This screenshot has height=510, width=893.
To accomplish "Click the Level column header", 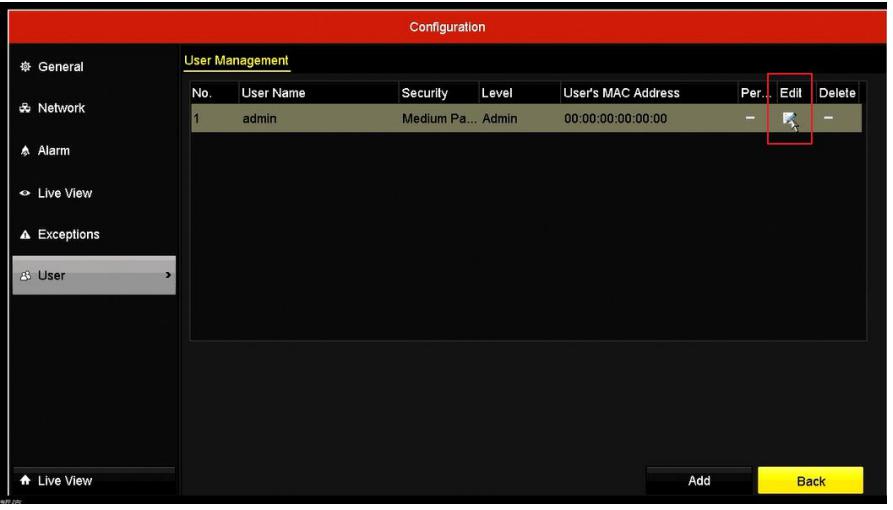I will coord(497,93).
